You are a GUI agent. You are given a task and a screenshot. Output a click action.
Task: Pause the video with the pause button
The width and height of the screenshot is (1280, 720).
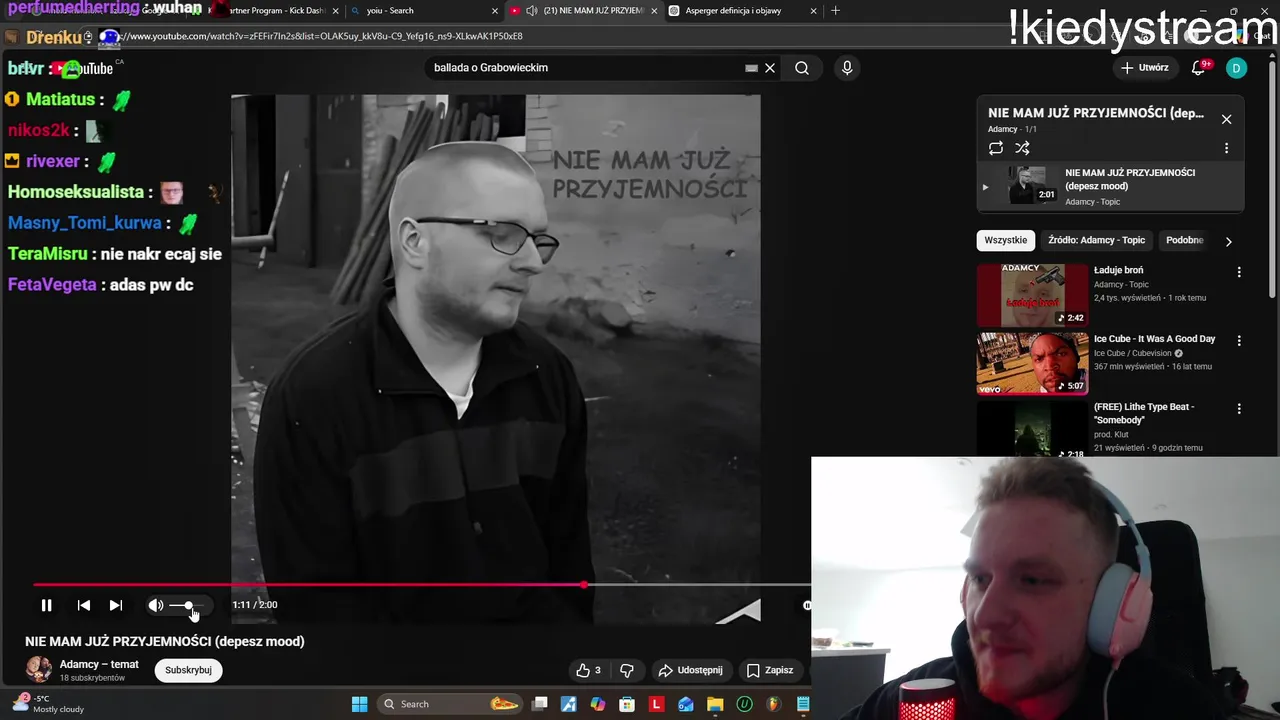pos(46,605)
